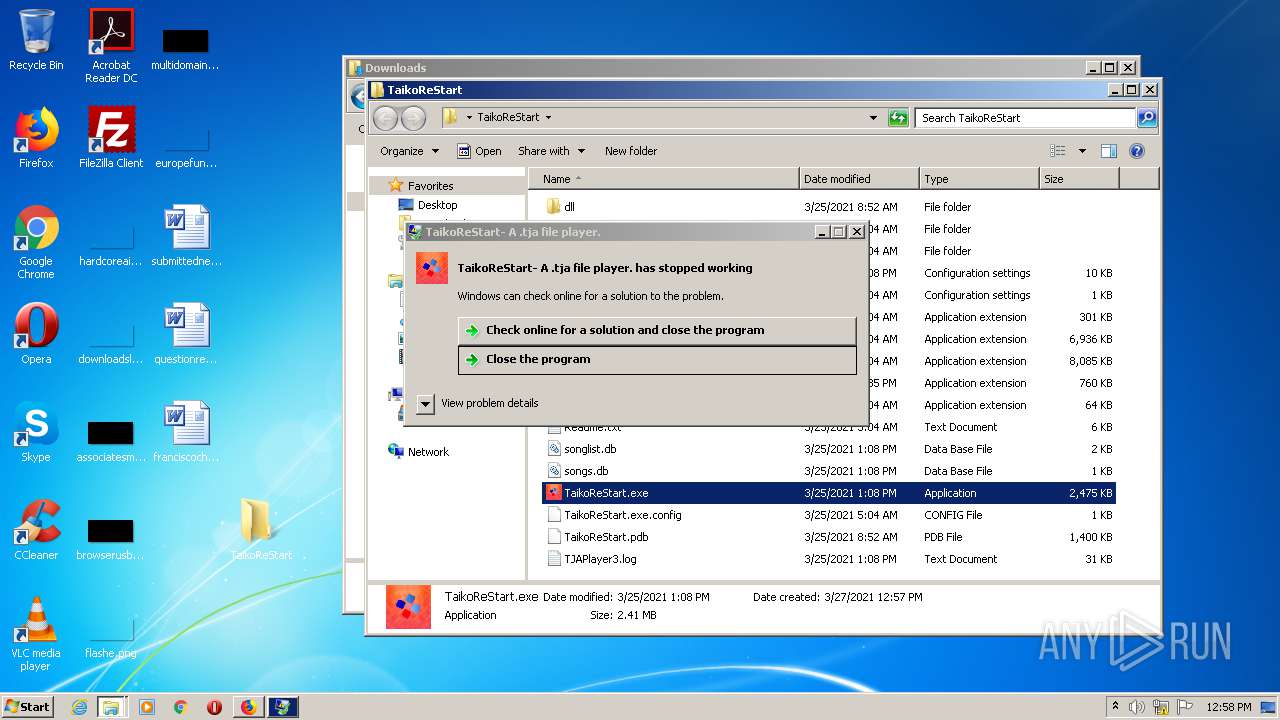Open address bar history dropdown
The height and width of the screenshot is (720, 1280).
[x=873, y=118]
